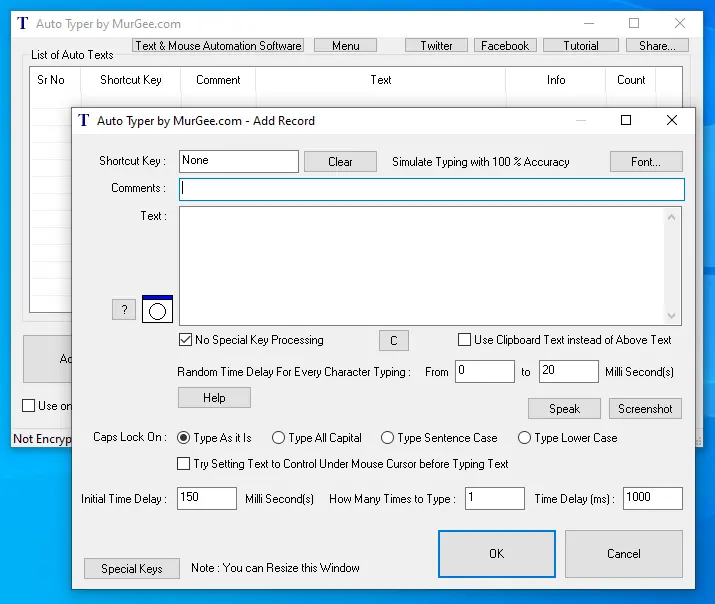This screenshot has width=715, height=604.
Task: Focus the Comments text field
Action: click(x=432, y=189)
